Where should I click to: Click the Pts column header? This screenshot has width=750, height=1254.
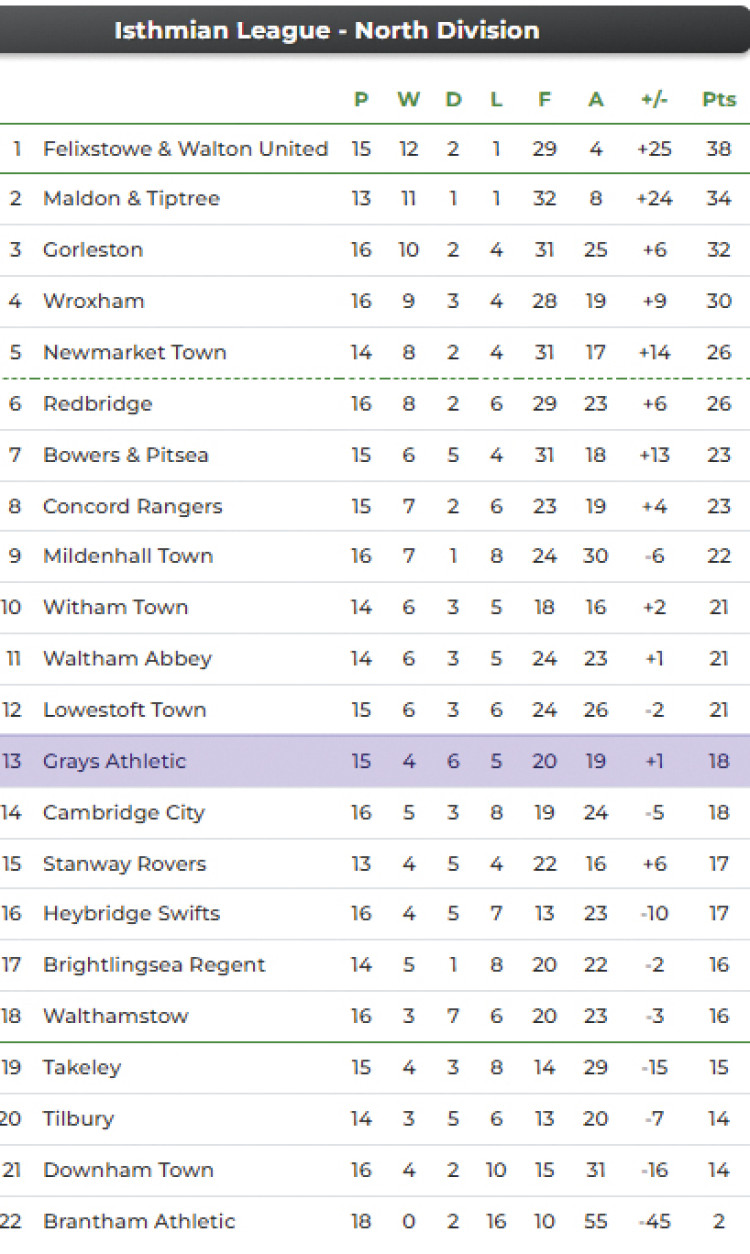(x=718, y=99)
